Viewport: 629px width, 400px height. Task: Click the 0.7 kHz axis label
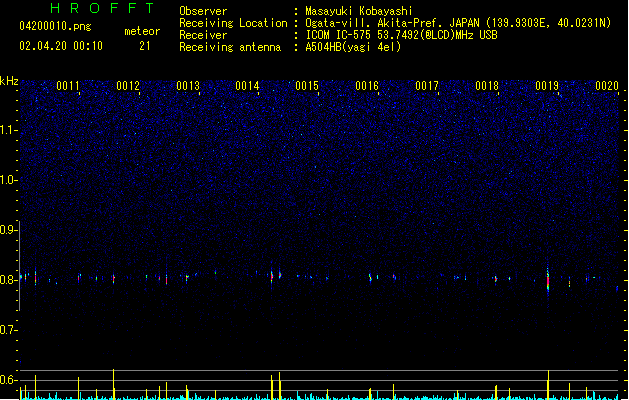pos(8,330)
